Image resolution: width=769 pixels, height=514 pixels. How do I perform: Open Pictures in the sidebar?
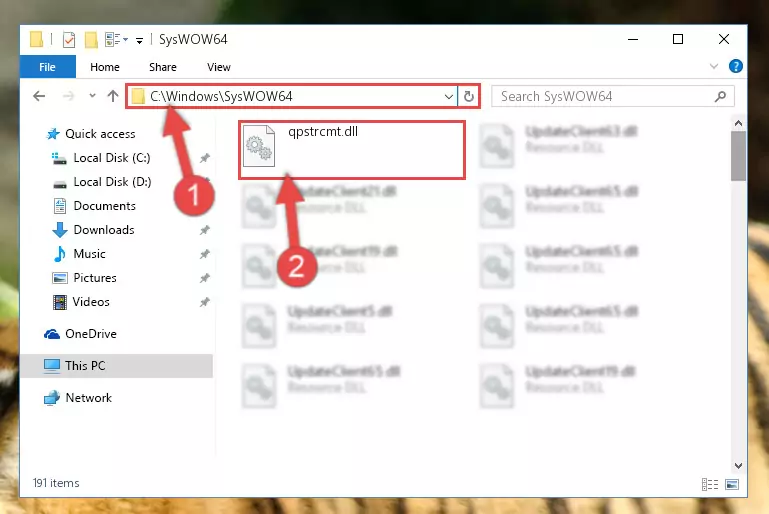pyautogui.click(x=95, y=278)
